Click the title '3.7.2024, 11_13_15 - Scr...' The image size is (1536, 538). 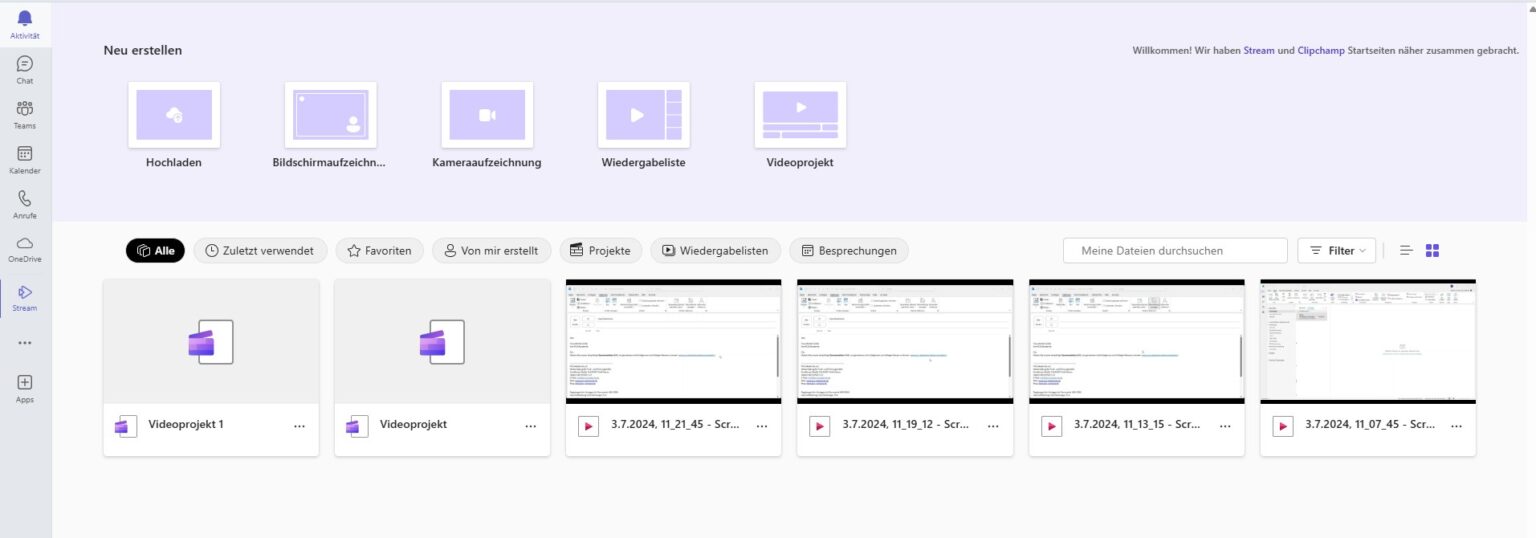[x=1137, y=425]
